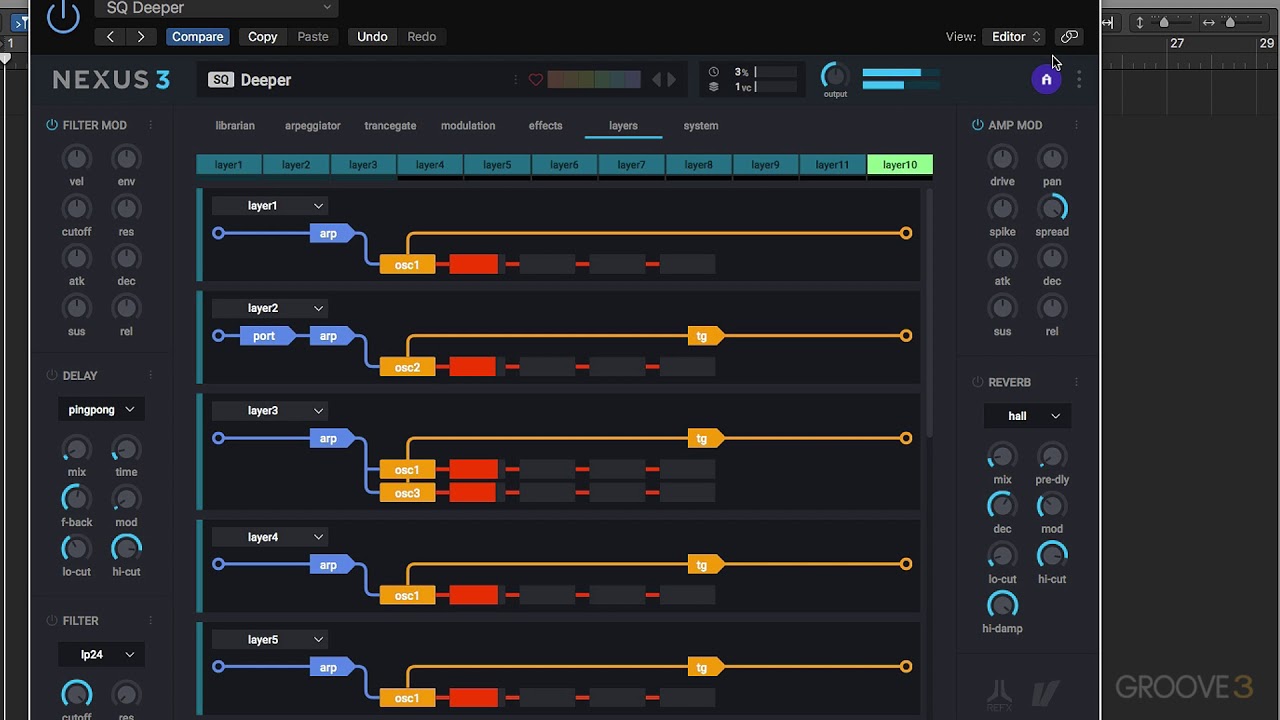Toggle the plugin power button beside the preset menu
Screen dimensions: 1280x720
coord(63,15)
